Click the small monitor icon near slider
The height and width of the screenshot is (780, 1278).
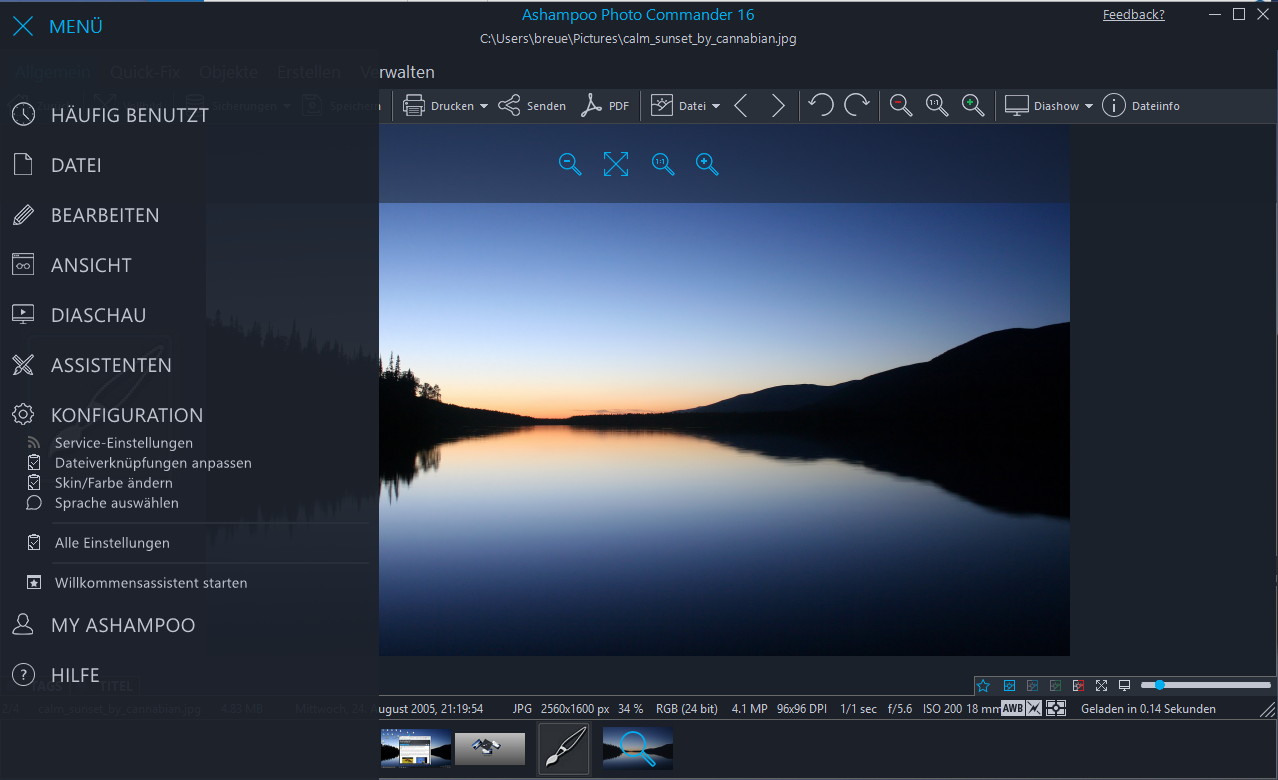(x=1124, y=686)
